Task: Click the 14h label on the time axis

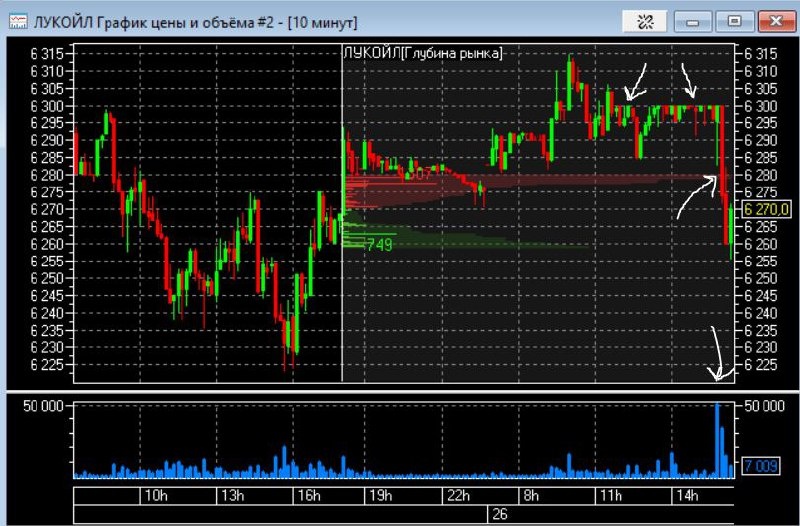Action: [x=687, y=495]
